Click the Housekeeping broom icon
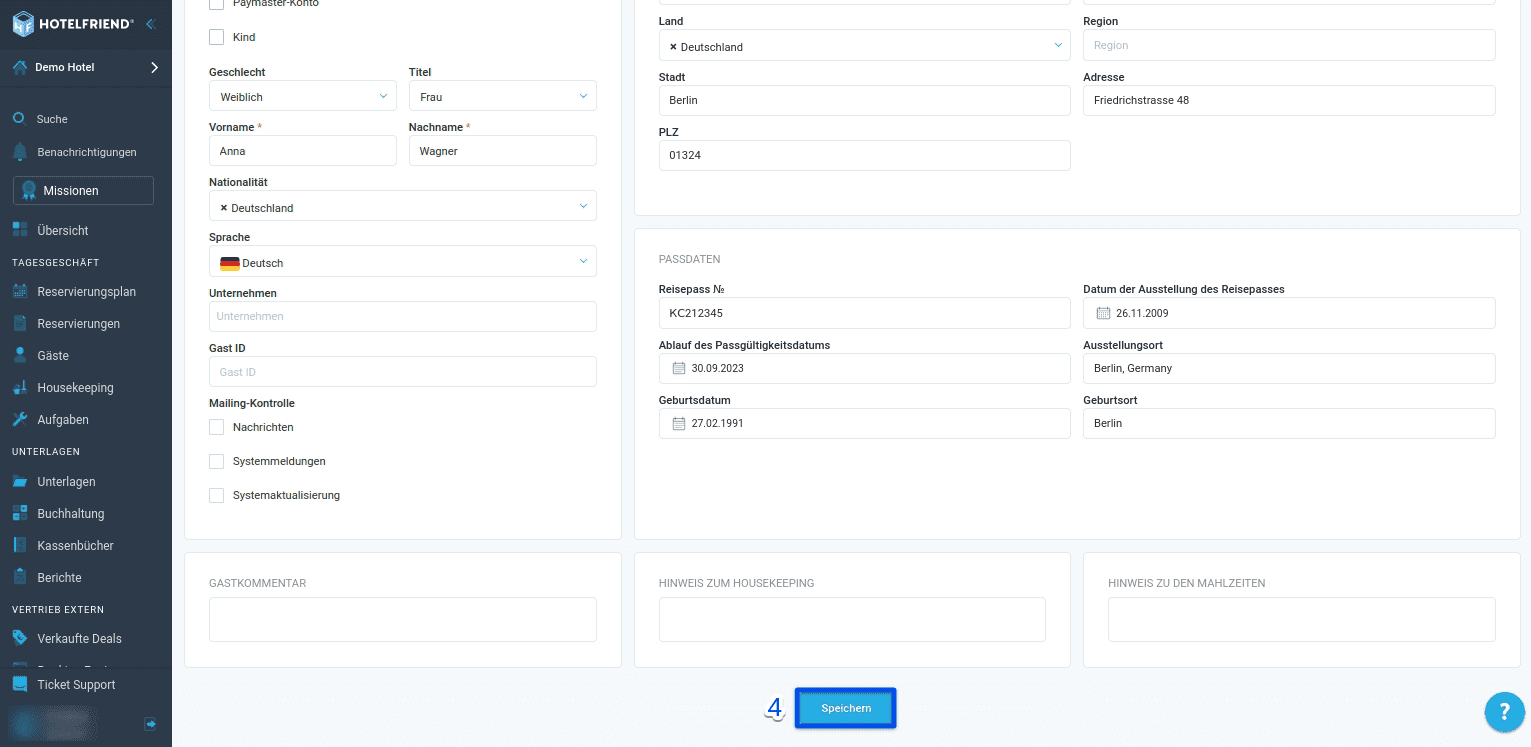 point(20,387)
